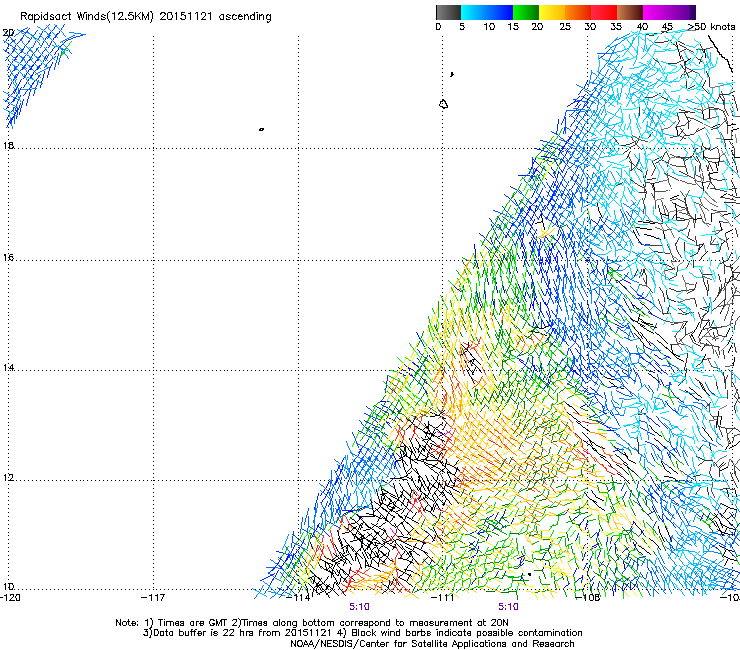Click the gray 0–5 knots color segment
This screenshot has width=740, height=650.
tap(448, 12)
